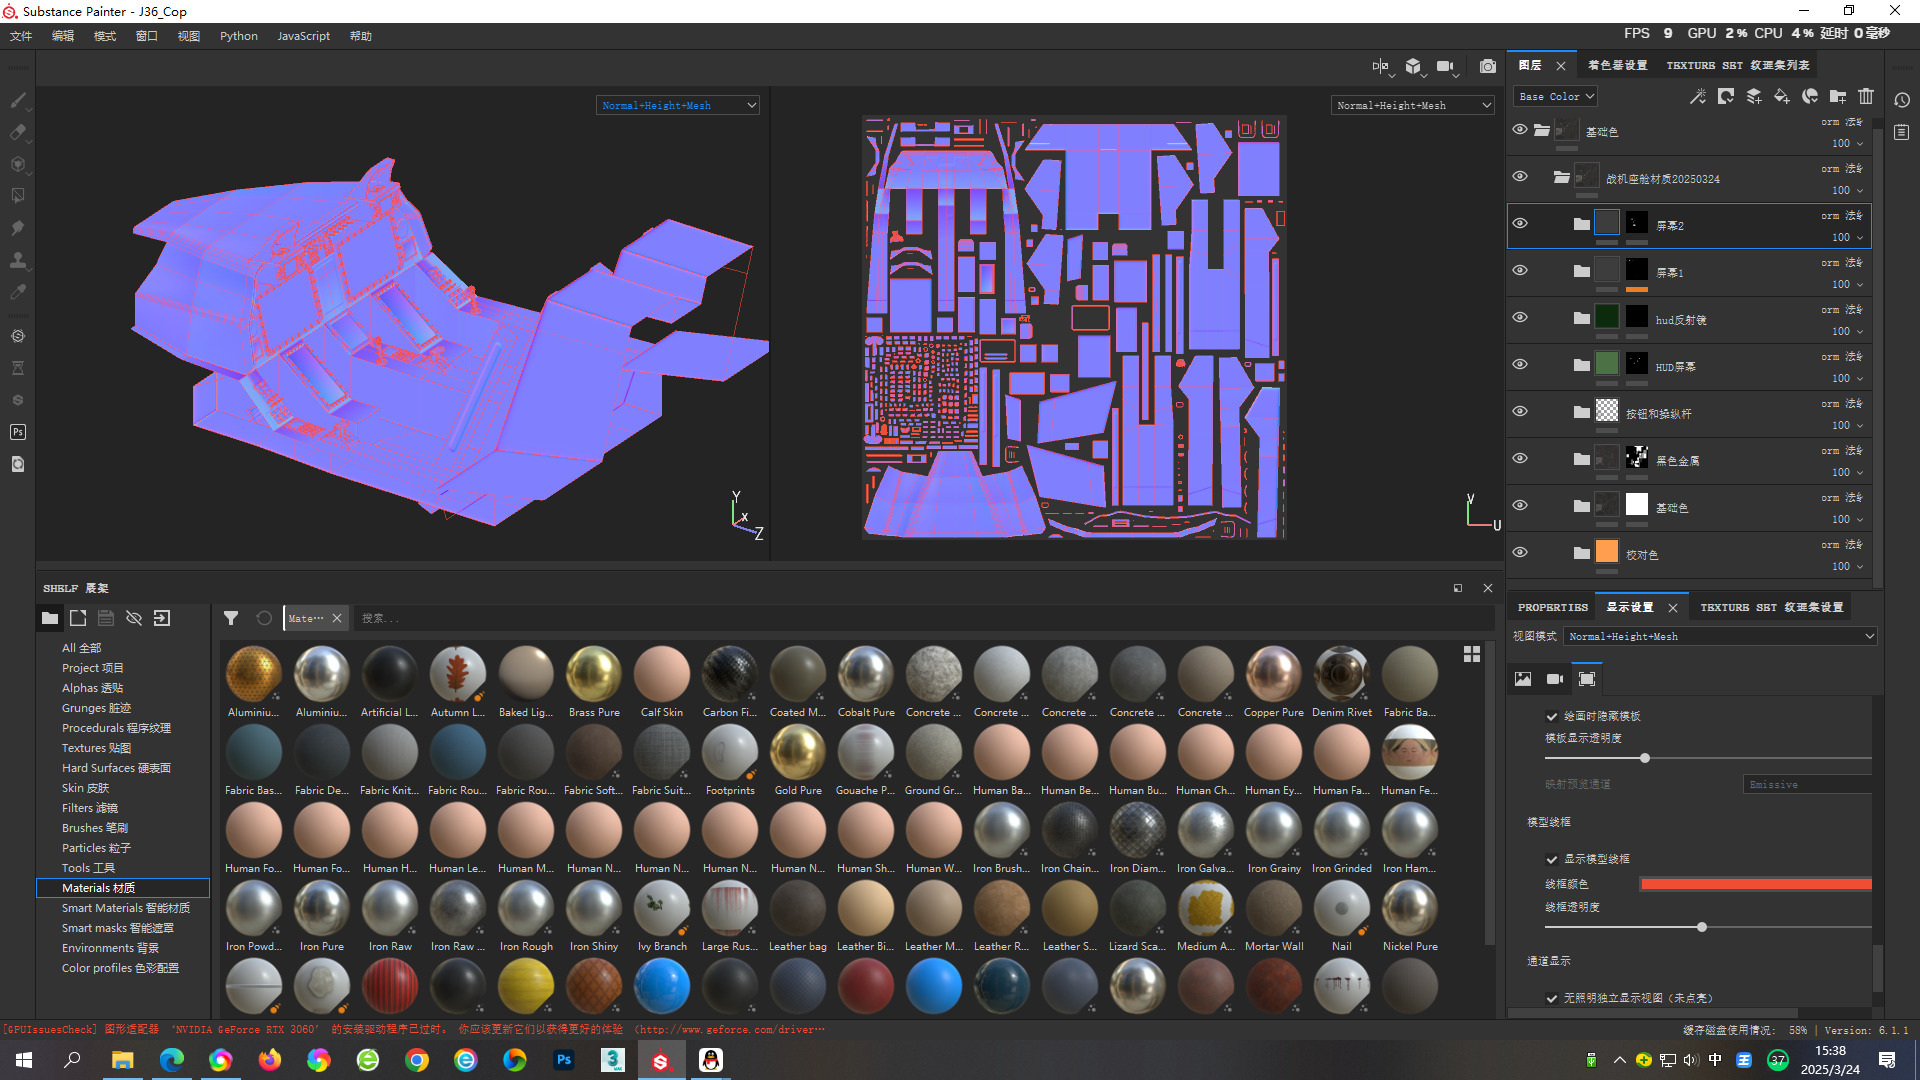Click the delete layer trash icon
Image resolution: width=1920 pixels, height=1080 pixels.
click(1866, 96)
